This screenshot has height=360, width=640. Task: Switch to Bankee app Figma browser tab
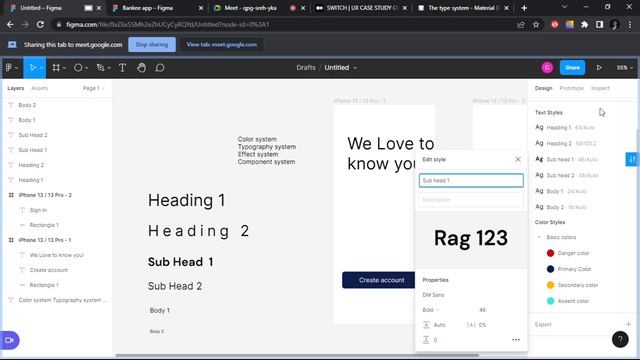(157, 8)
